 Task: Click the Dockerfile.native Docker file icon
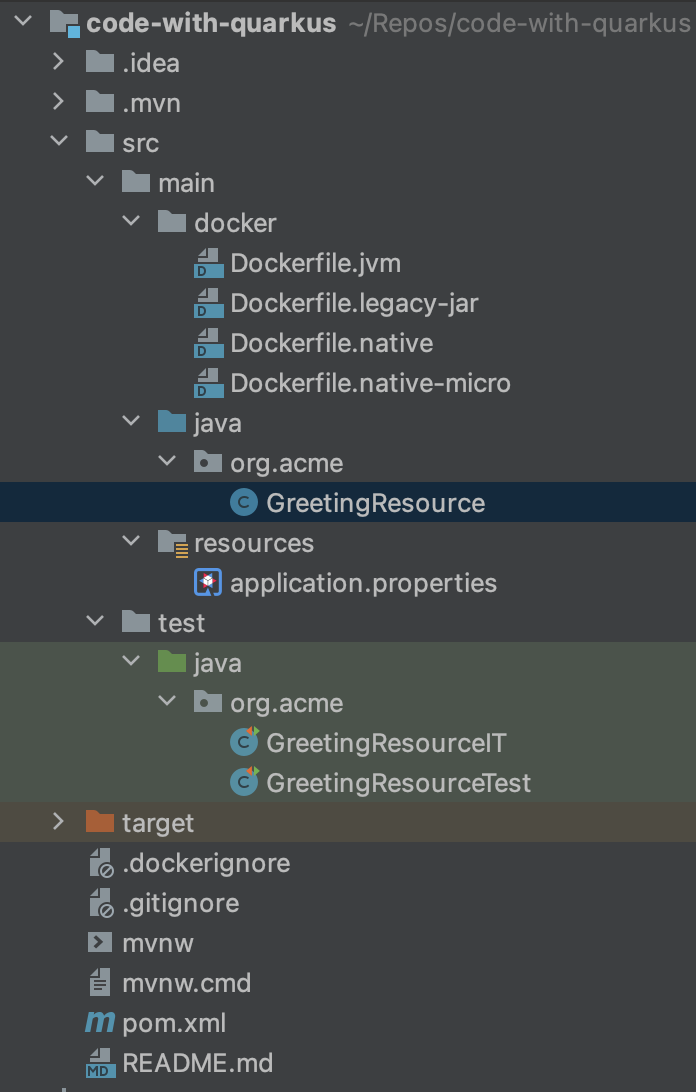pos(208,343)
